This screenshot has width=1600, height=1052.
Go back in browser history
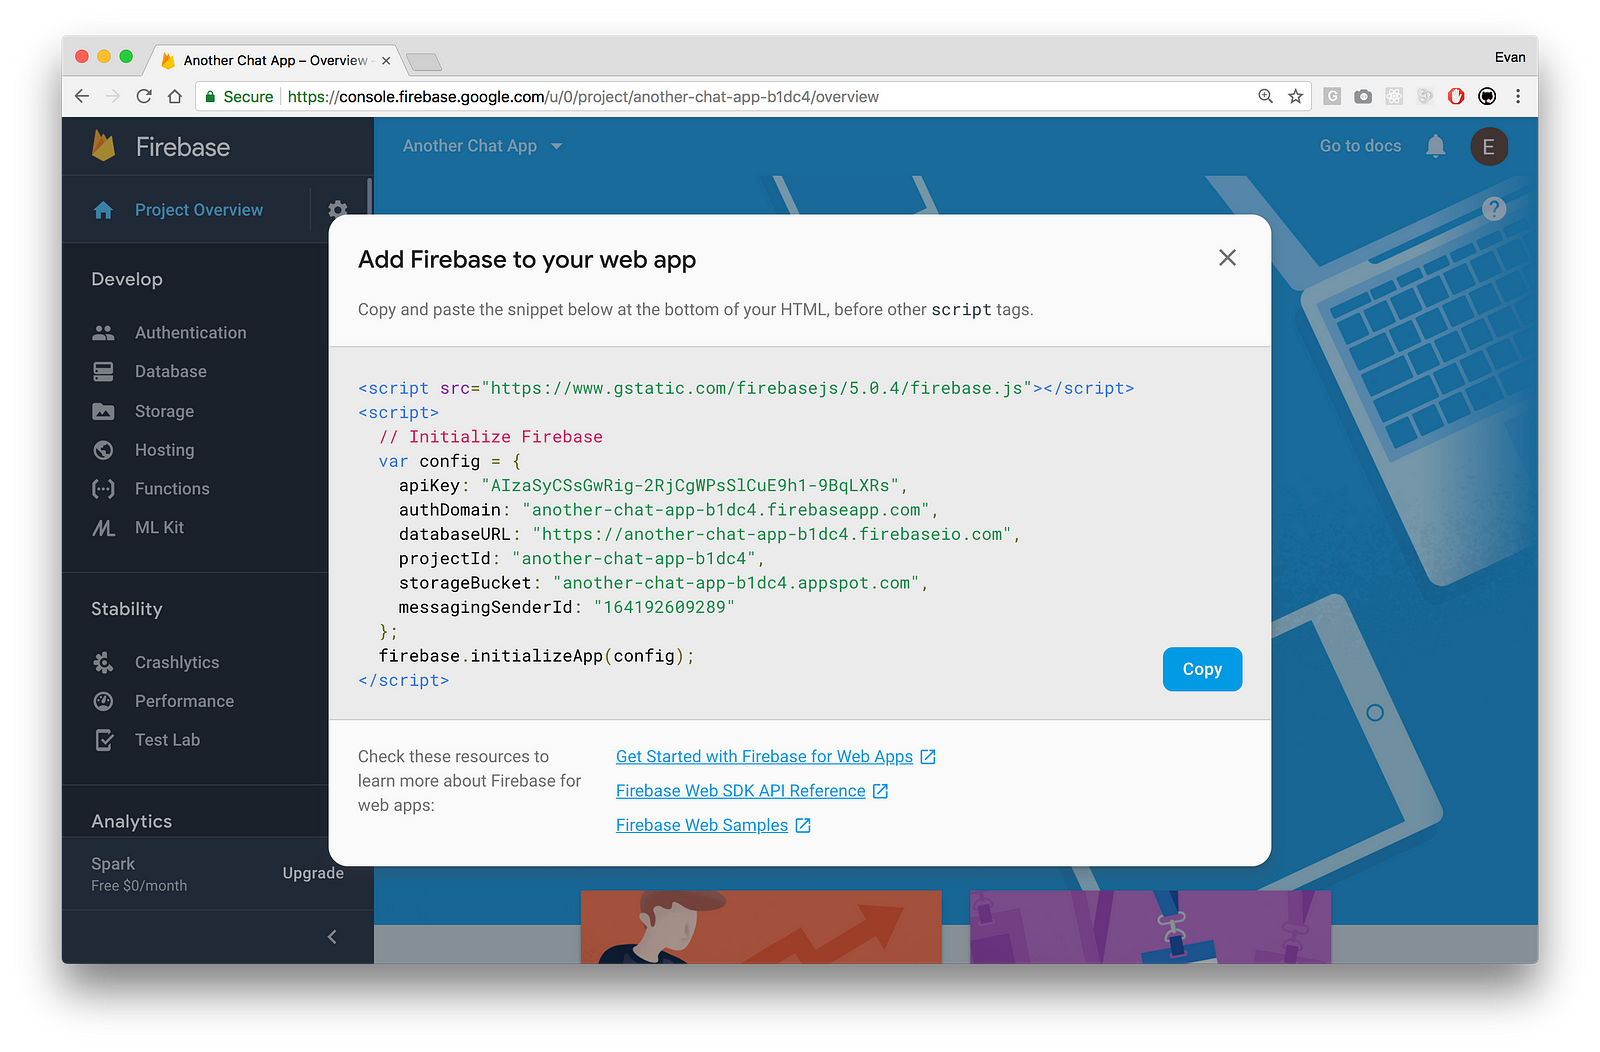tap(82, 96)
